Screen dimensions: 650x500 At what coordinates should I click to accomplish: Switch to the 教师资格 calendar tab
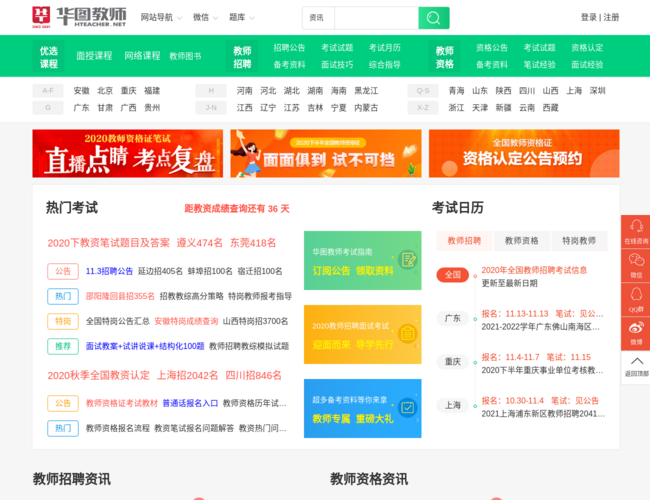[522, 241]
